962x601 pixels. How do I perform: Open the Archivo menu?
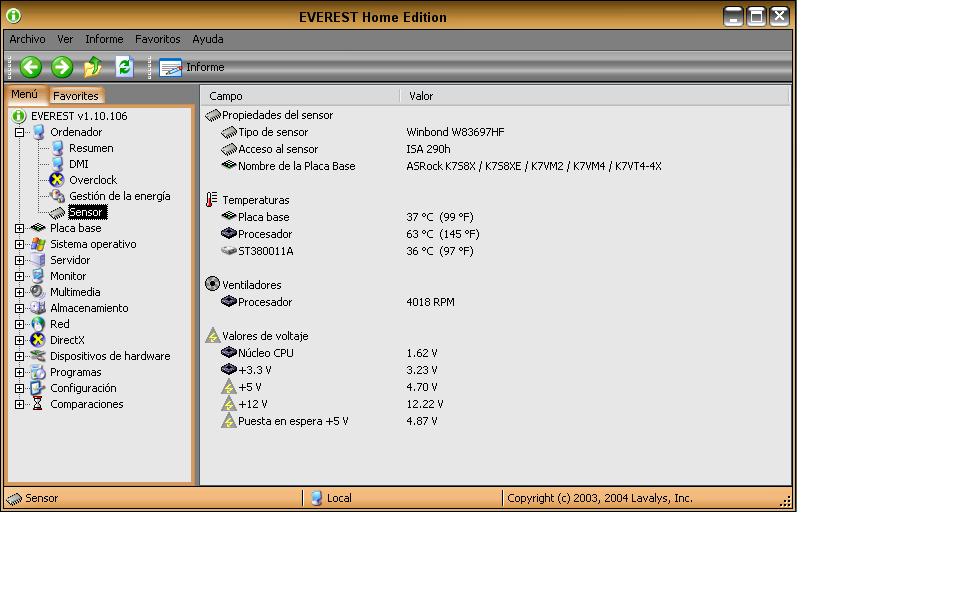click(x=27, y=39)
